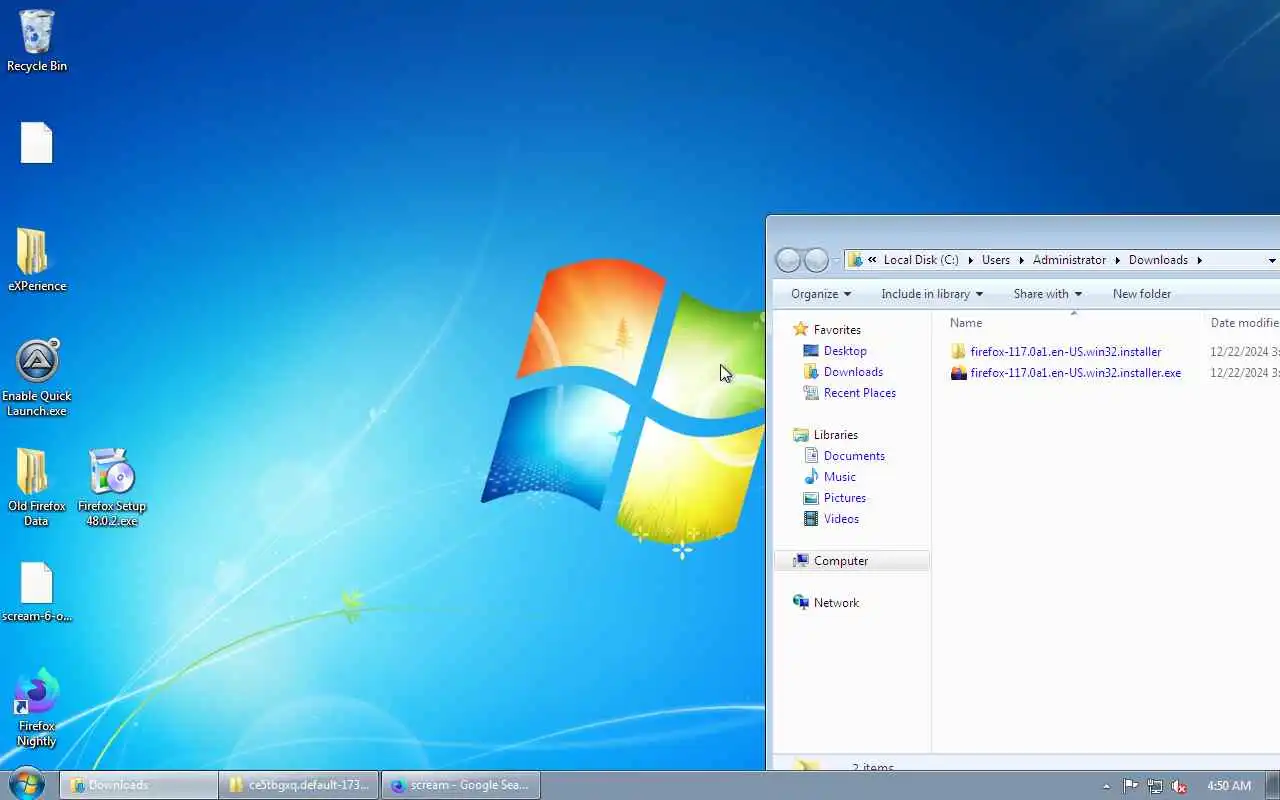The width and height of the screenshot is (1280, 800).
Task: Select the scream-6-o... file on desktop
Action: (x=37, y=592)
